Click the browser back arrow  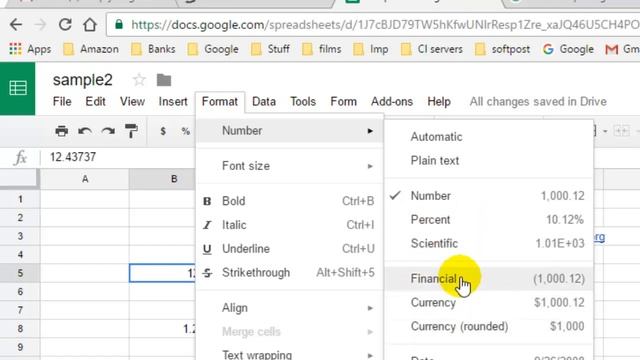(x=16, y=25)
